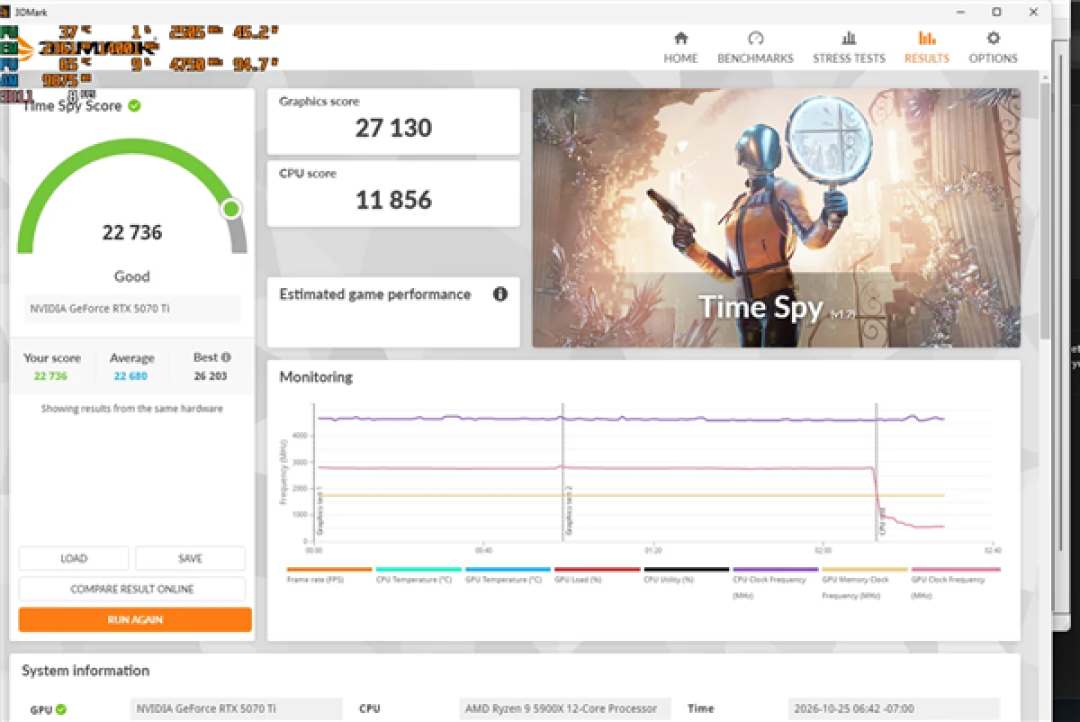Click the SAVE button

[x=190, y=558]
